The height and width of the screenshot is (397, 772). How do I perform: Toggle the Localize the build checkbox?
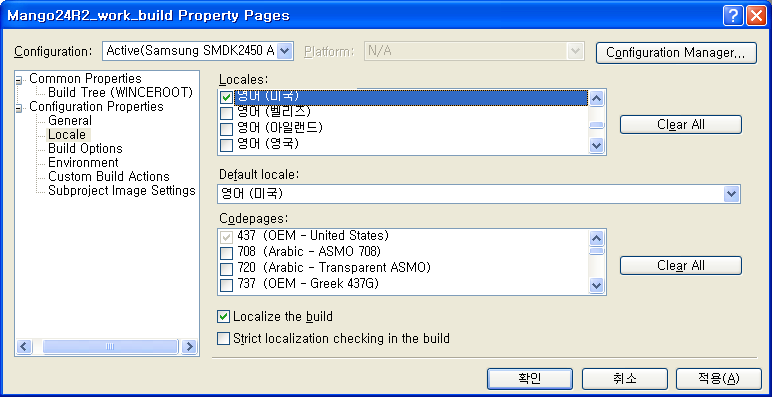[224, 316]
